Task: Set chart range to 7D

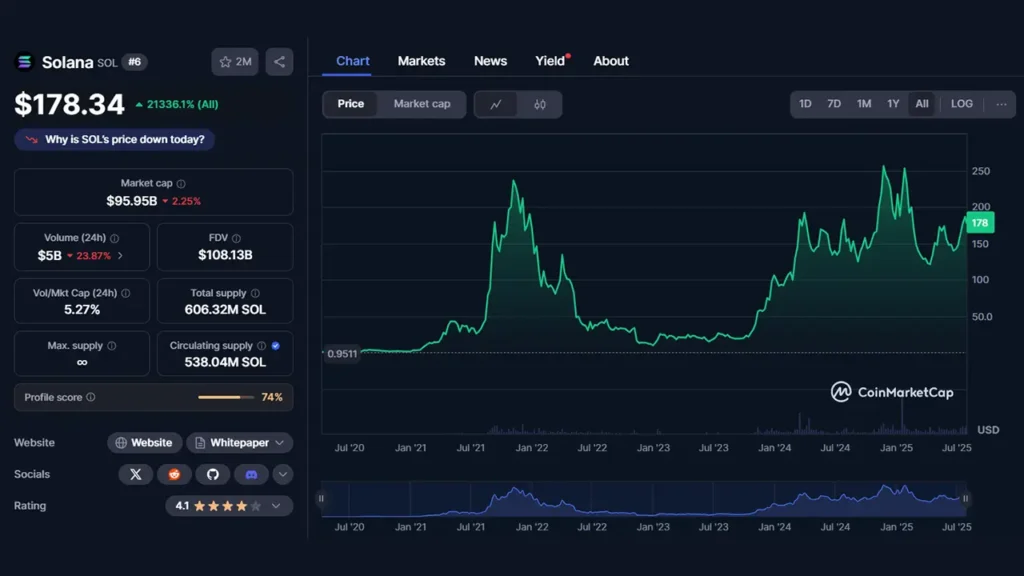Action: (x=834, y=104)
